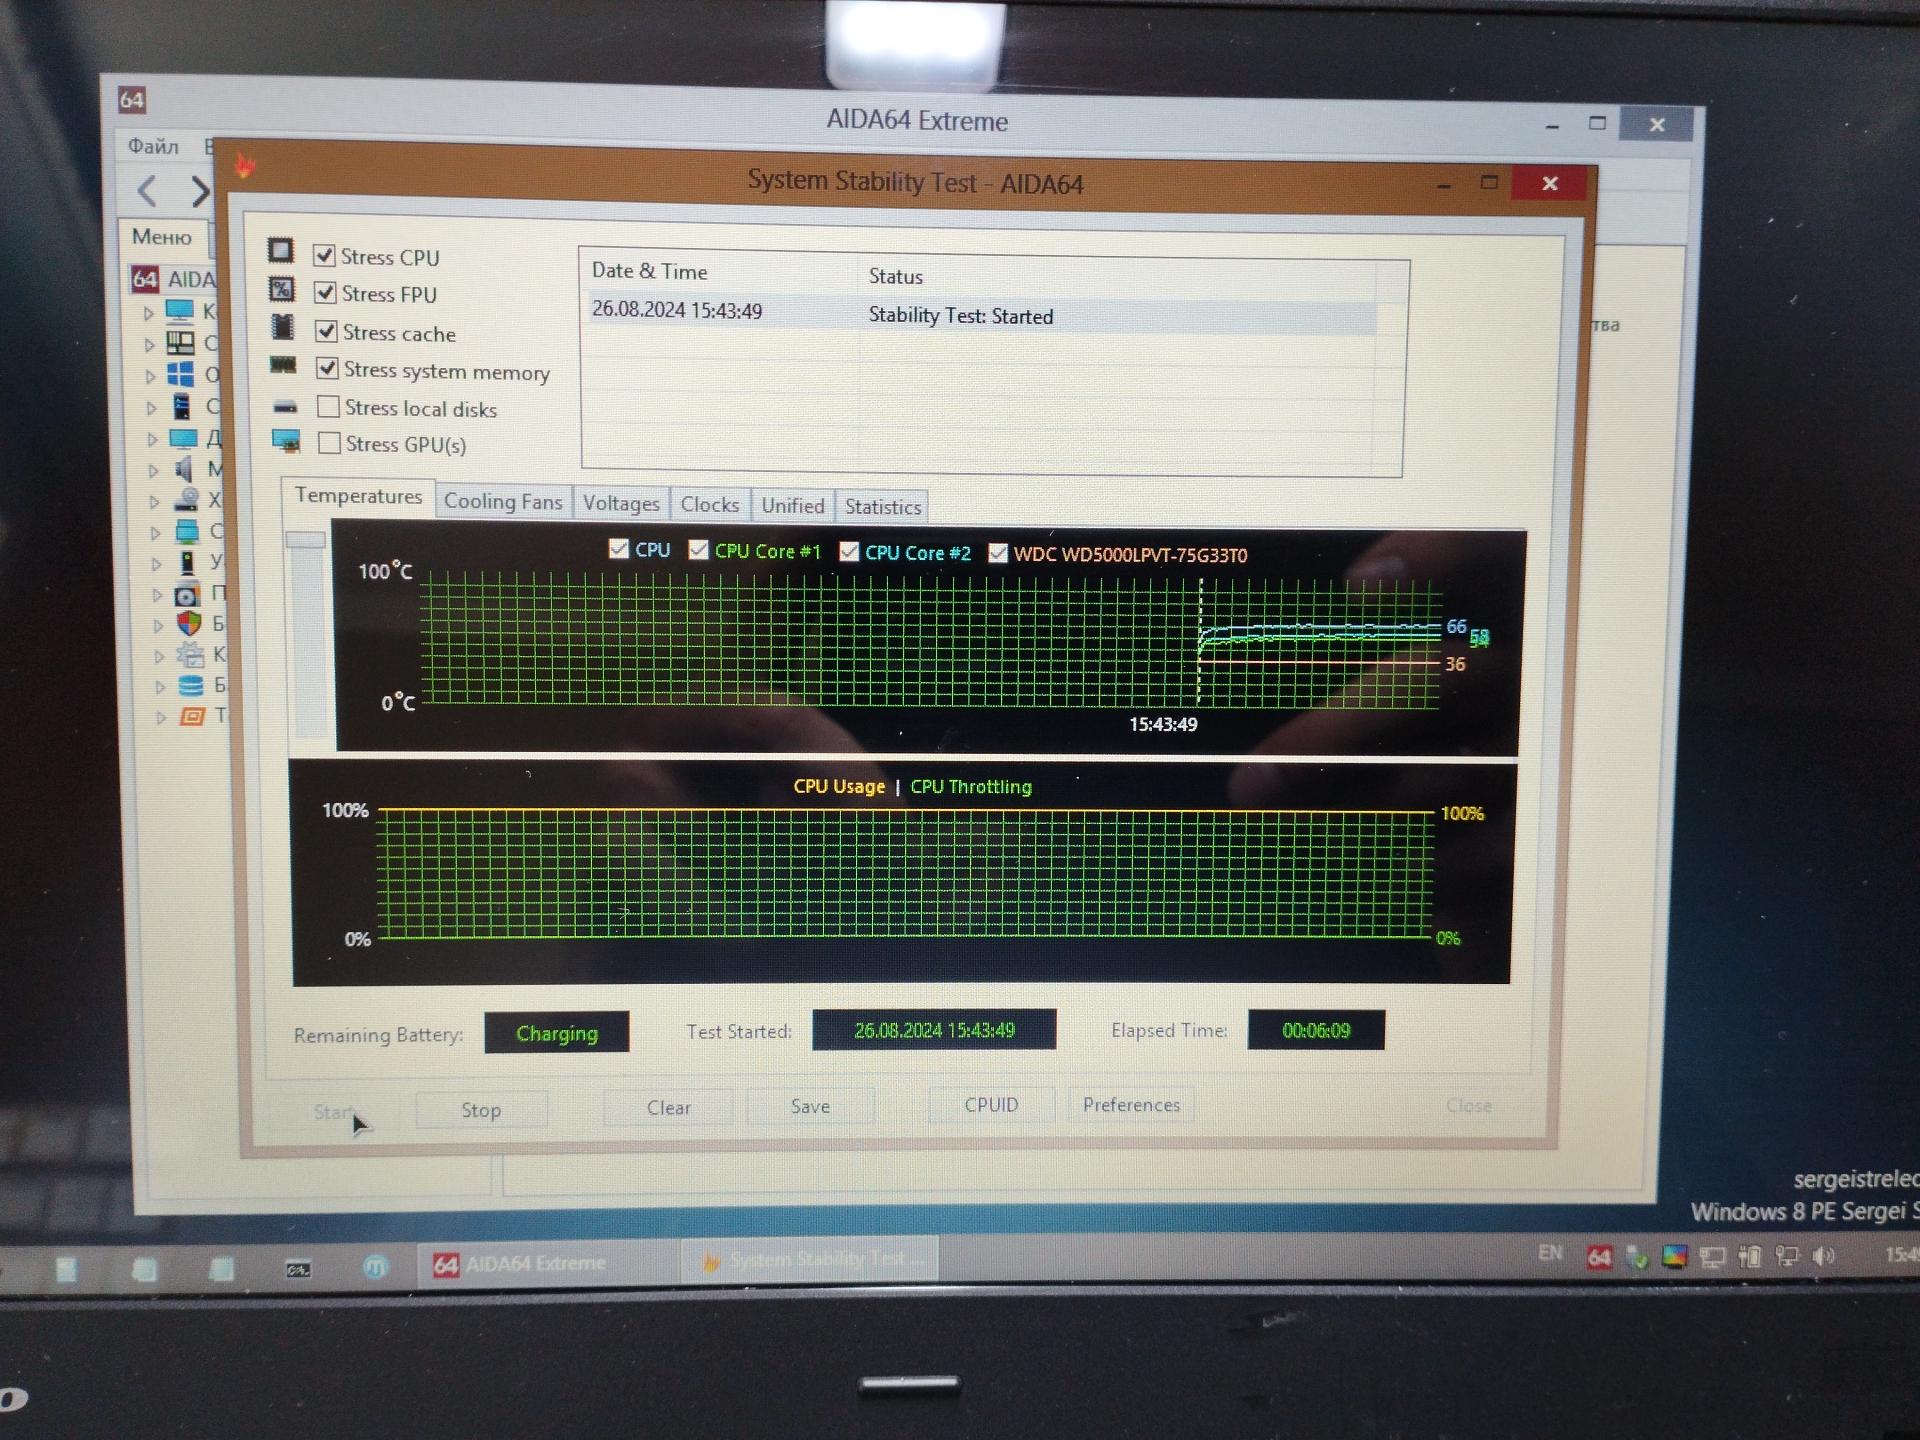Toggle the CPU Core #1 graph checkbox

click(x=699, y=550)
